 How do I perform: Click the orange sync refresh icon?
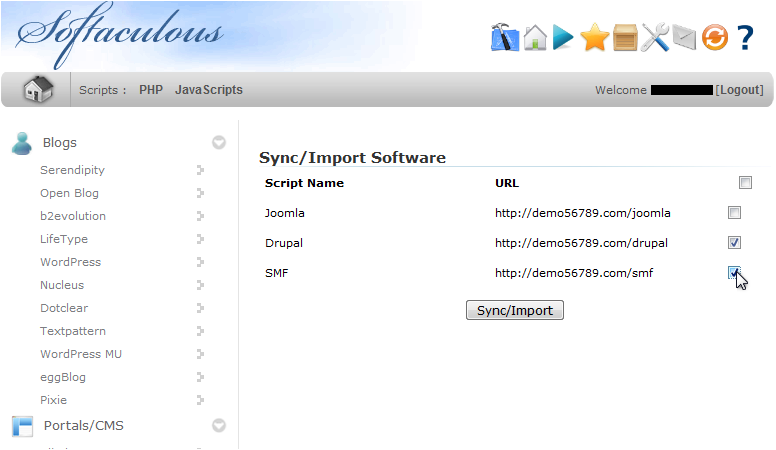(x=715, y=38)
